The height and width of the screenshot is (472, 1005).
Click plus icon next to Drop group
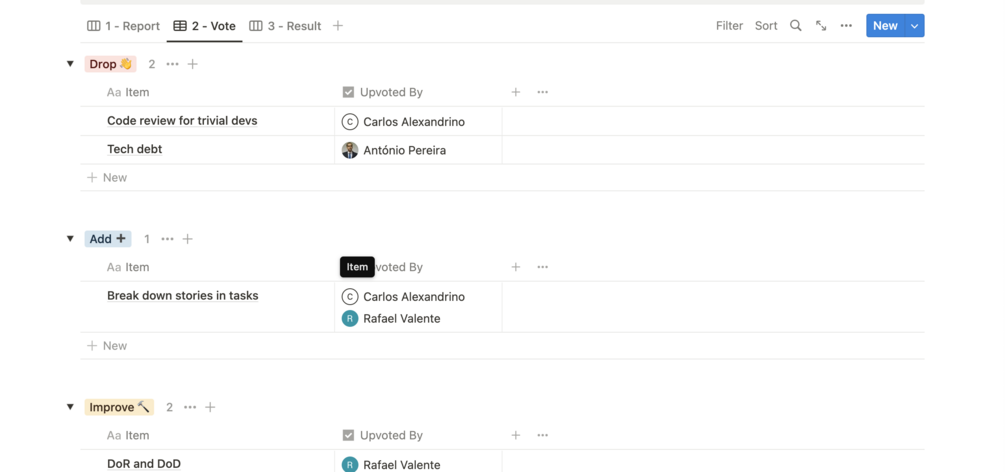point(193,64)
